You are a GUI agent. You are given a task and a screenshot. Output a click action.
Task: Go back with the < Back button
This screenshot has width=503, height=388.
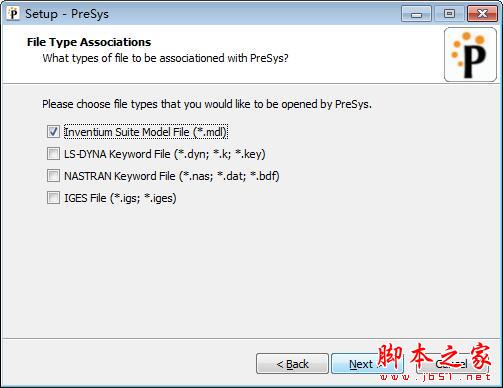pyautogui.click(x=292, y=364)
